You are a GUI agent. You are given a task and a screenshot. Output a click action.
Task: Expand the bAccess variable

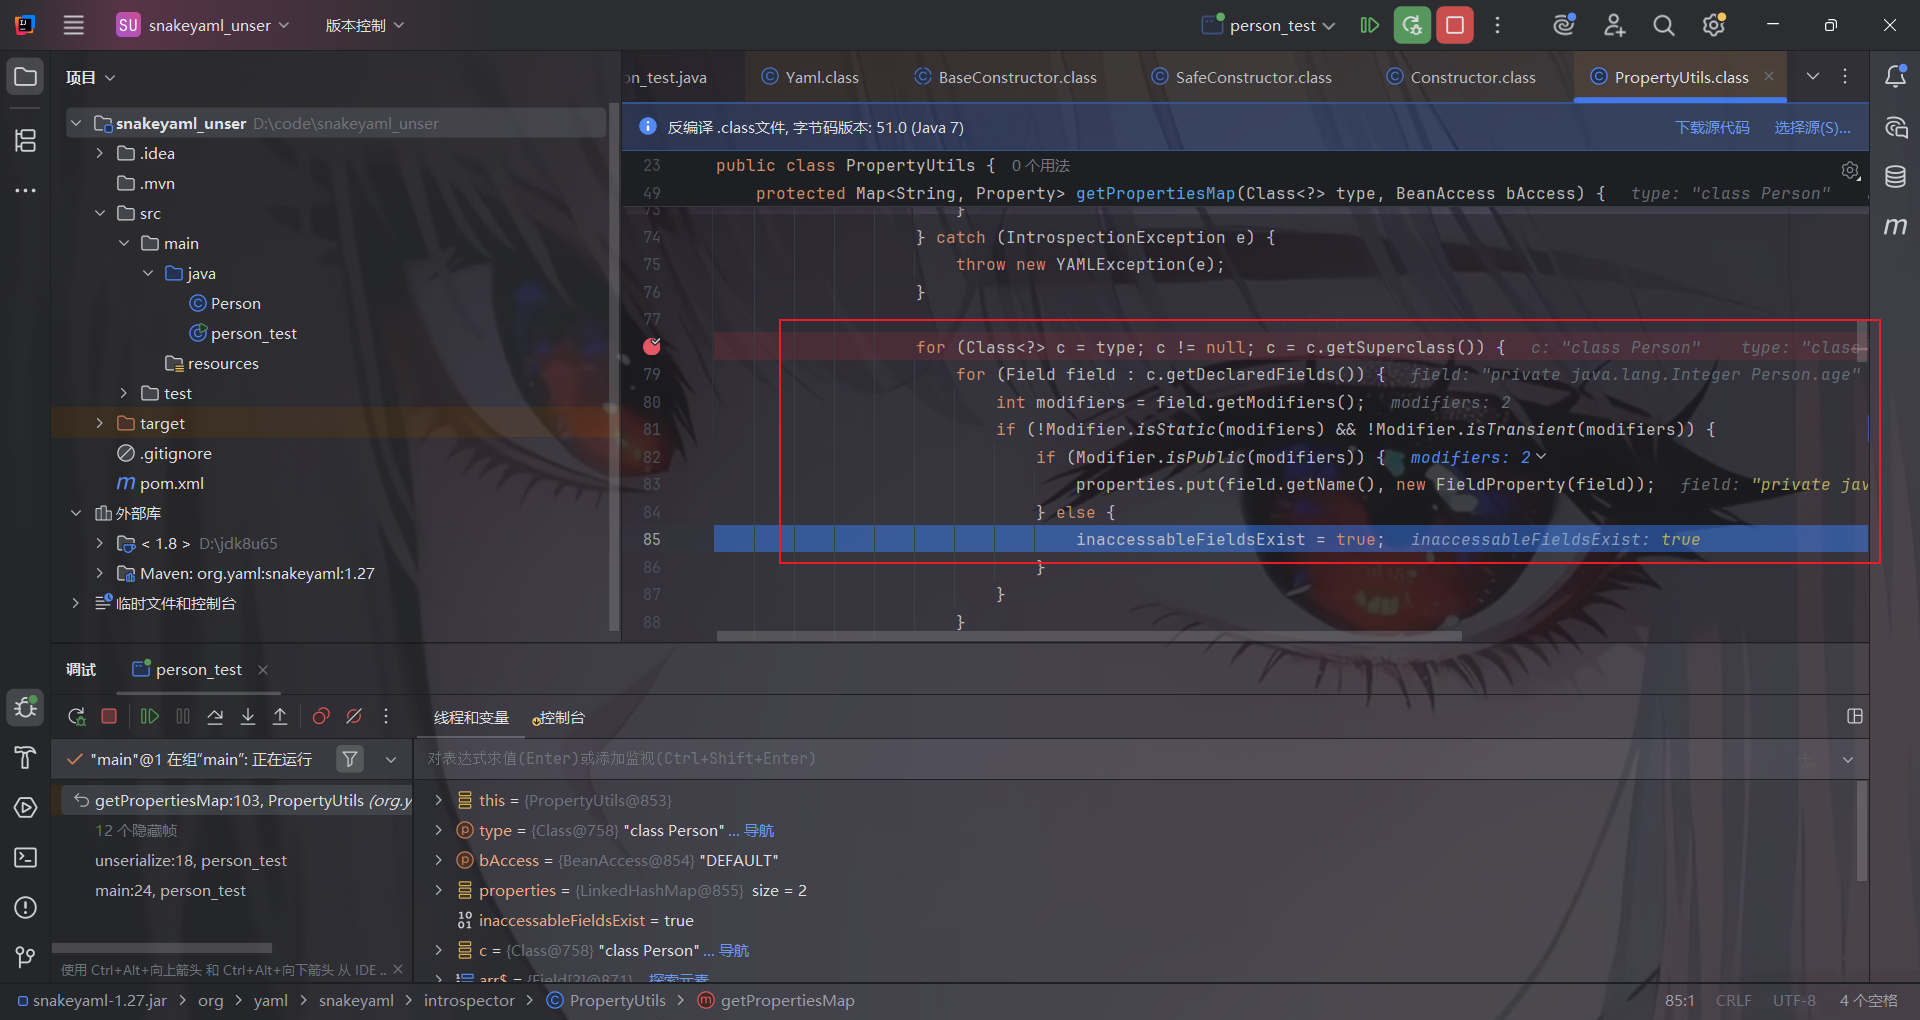[x=438, y=860]
